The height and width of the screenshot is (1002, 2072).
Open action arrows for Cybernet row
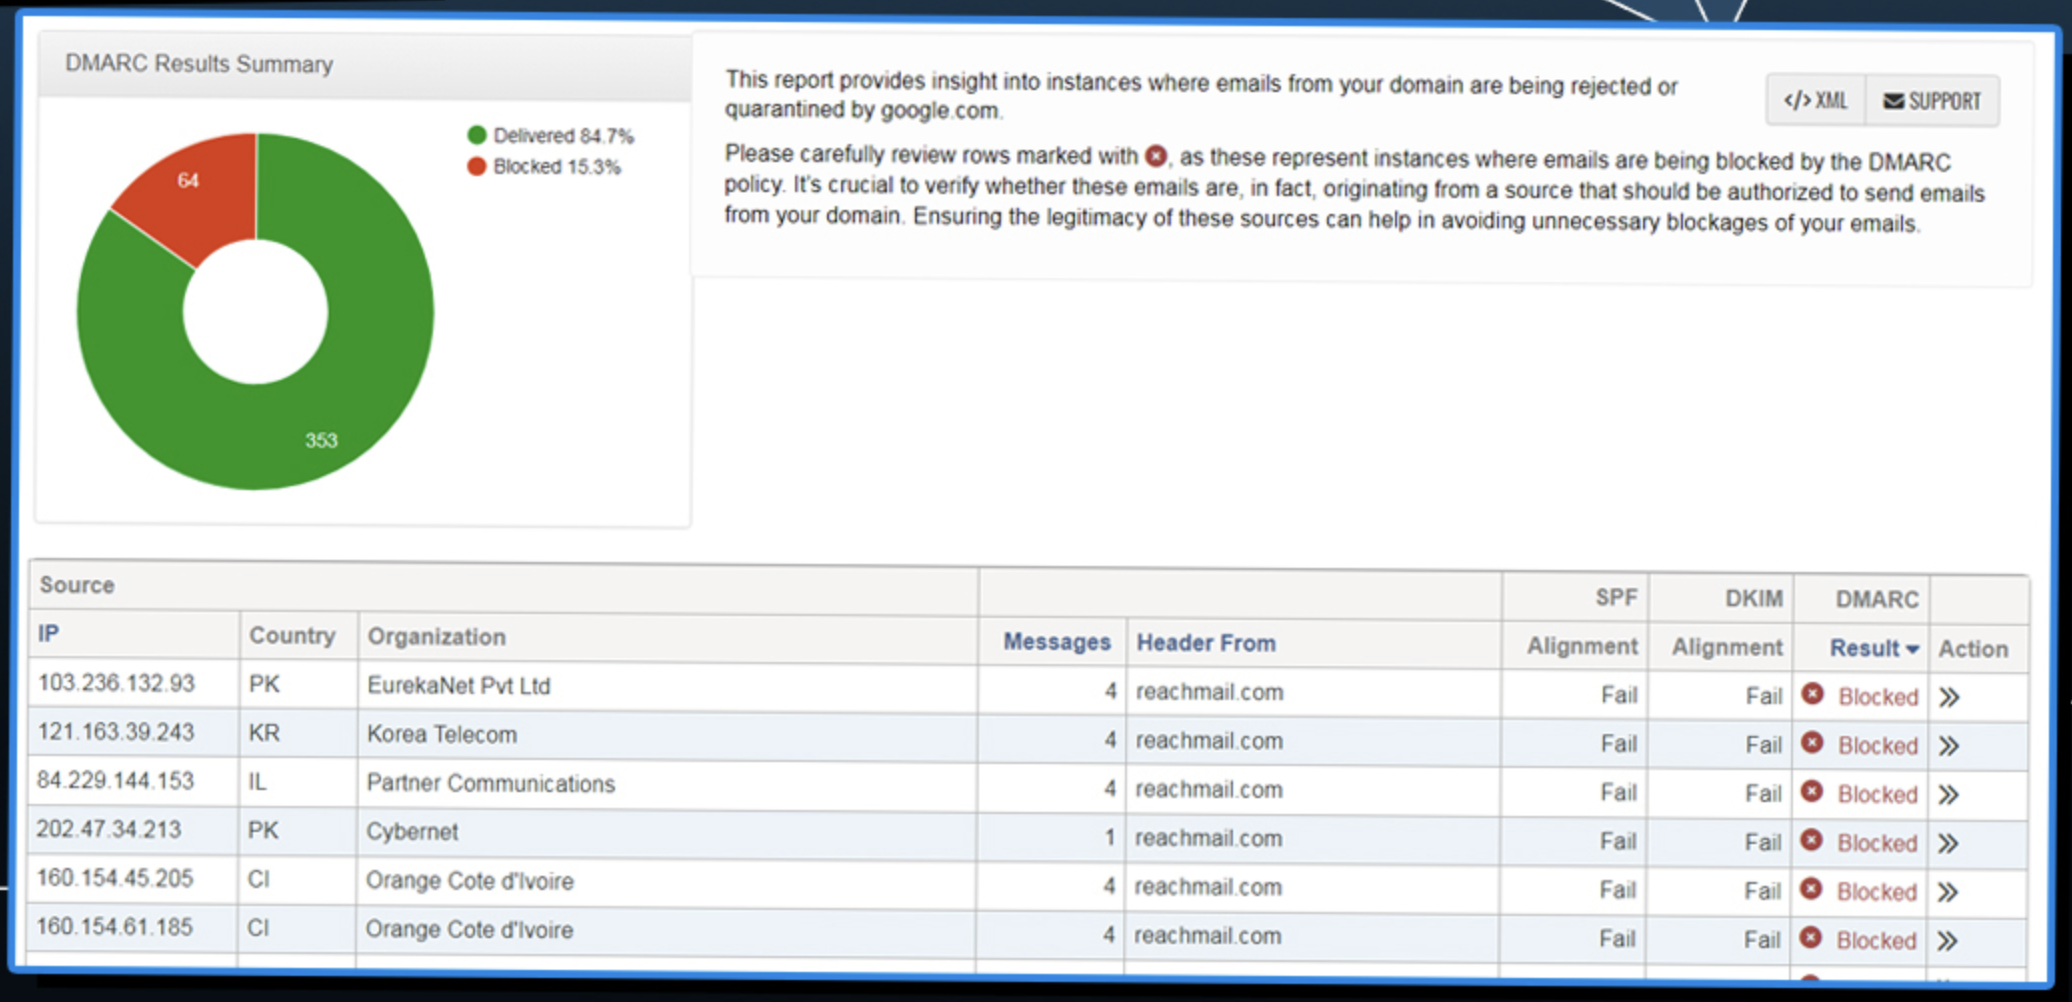pyautogui.click(x=1947, y=844)
